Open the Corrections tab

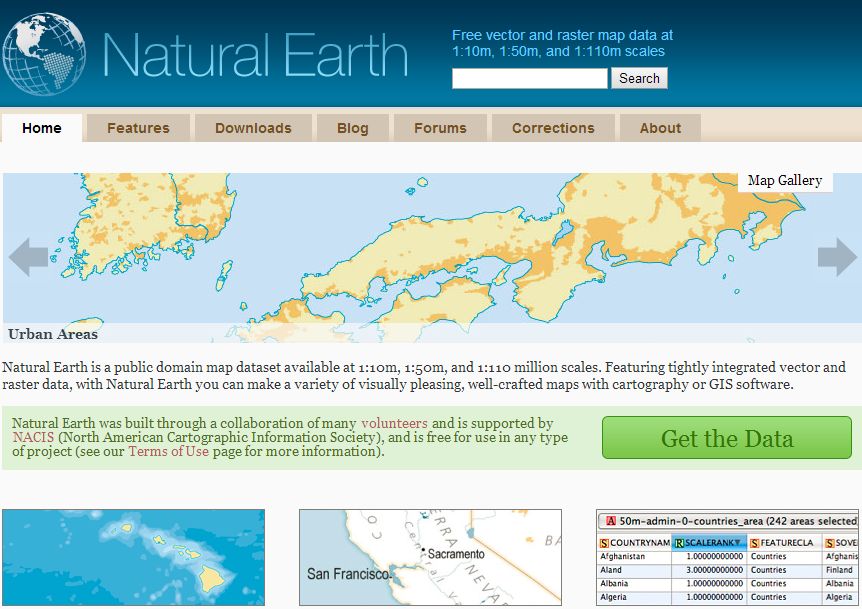pyautogui.click(x=554, y=128)
